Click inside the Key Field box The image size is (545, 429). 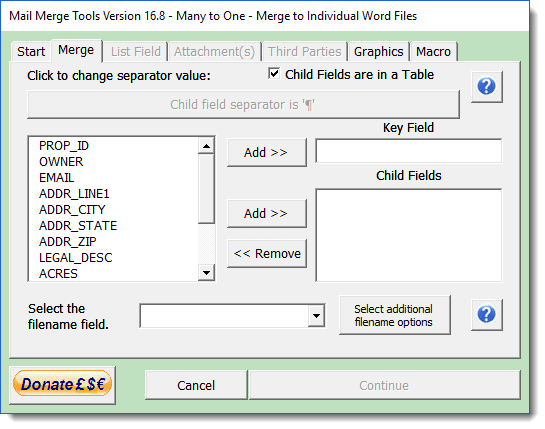(x=408, y=151)
